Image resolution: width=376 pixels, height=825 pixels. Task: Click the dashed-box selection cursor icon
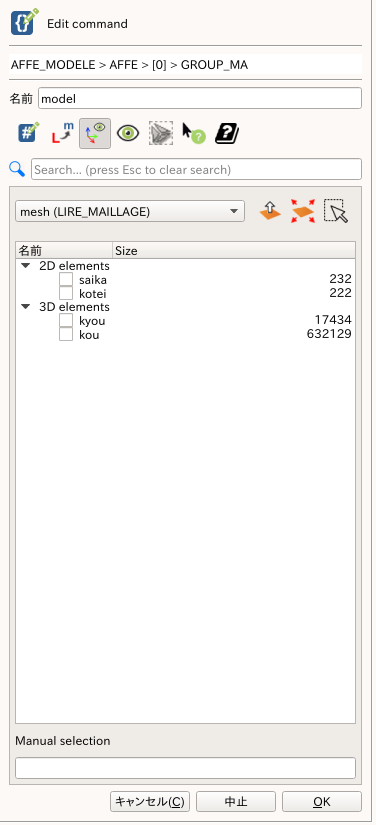click(336, 211)
